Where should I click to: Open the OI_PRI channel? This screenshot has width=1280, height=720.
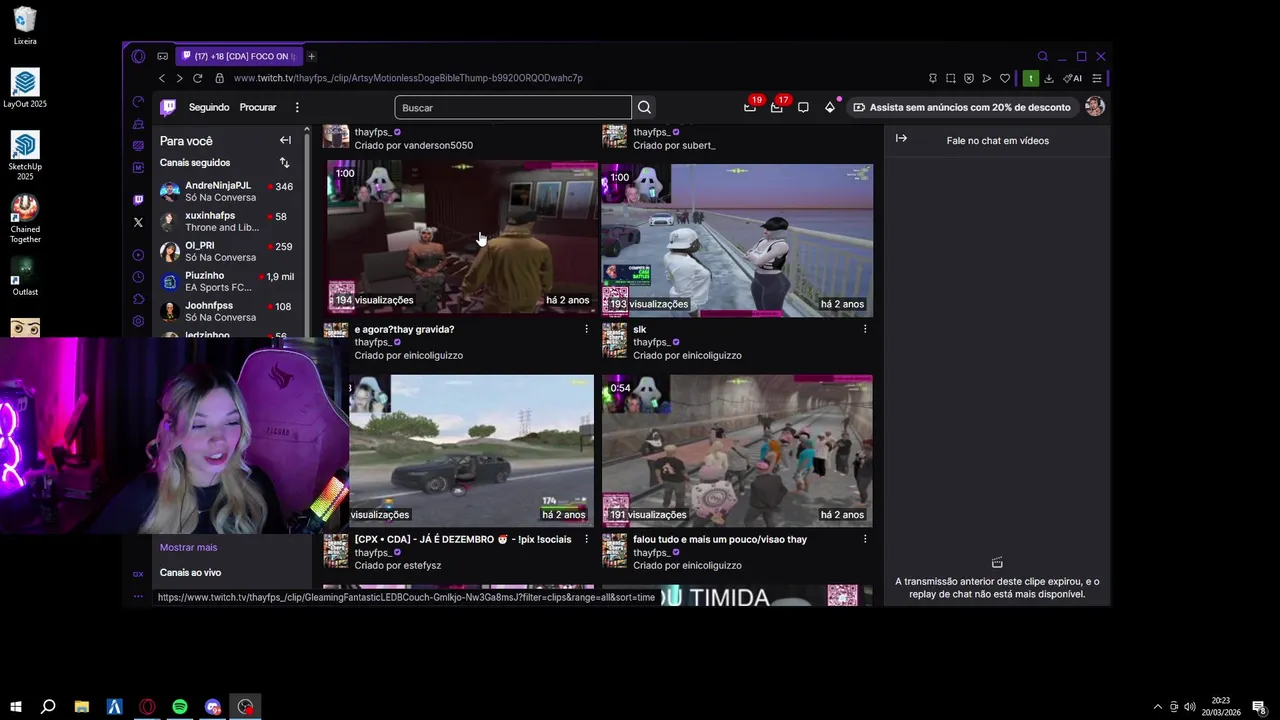pos(231,251)
